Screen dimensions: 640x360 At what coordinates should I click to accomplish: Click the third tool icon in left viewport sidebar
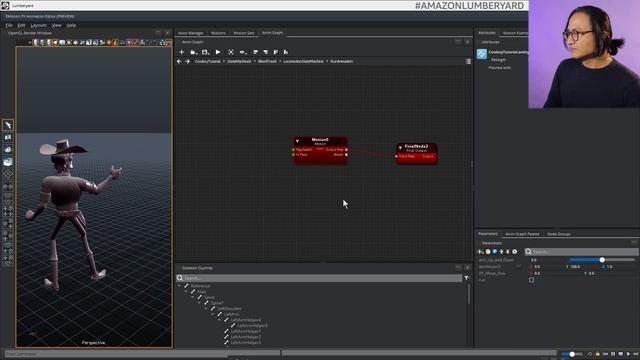click(8, 150)
